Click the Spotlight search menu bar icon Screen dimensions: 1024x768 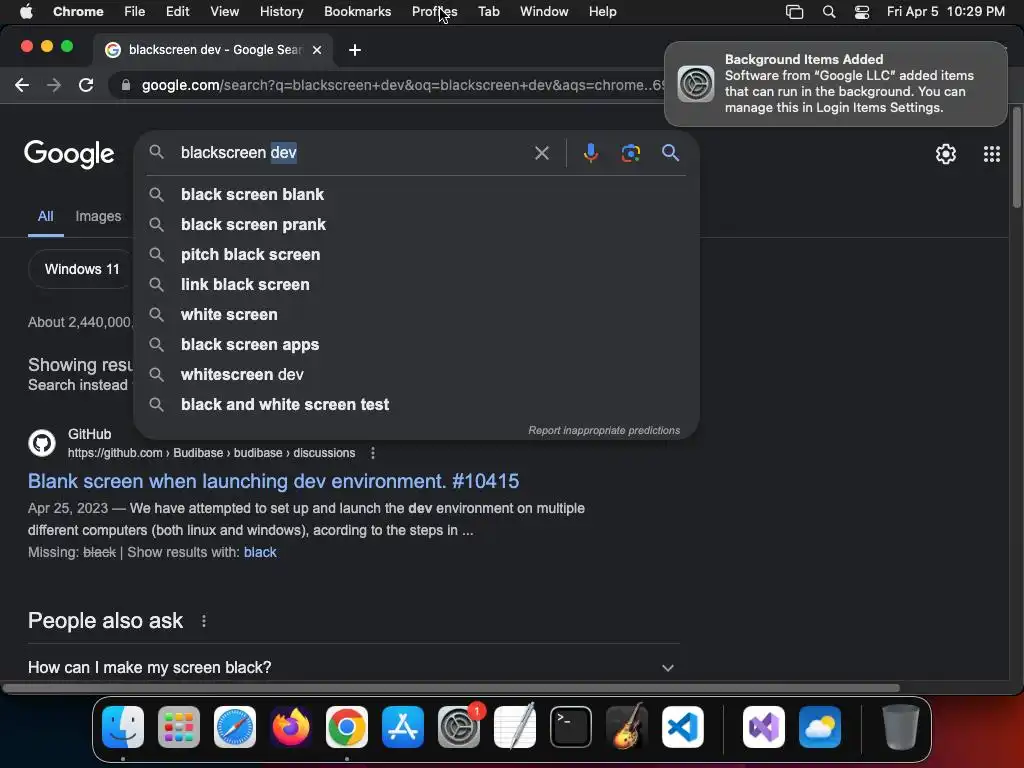[x=829, y=12]
